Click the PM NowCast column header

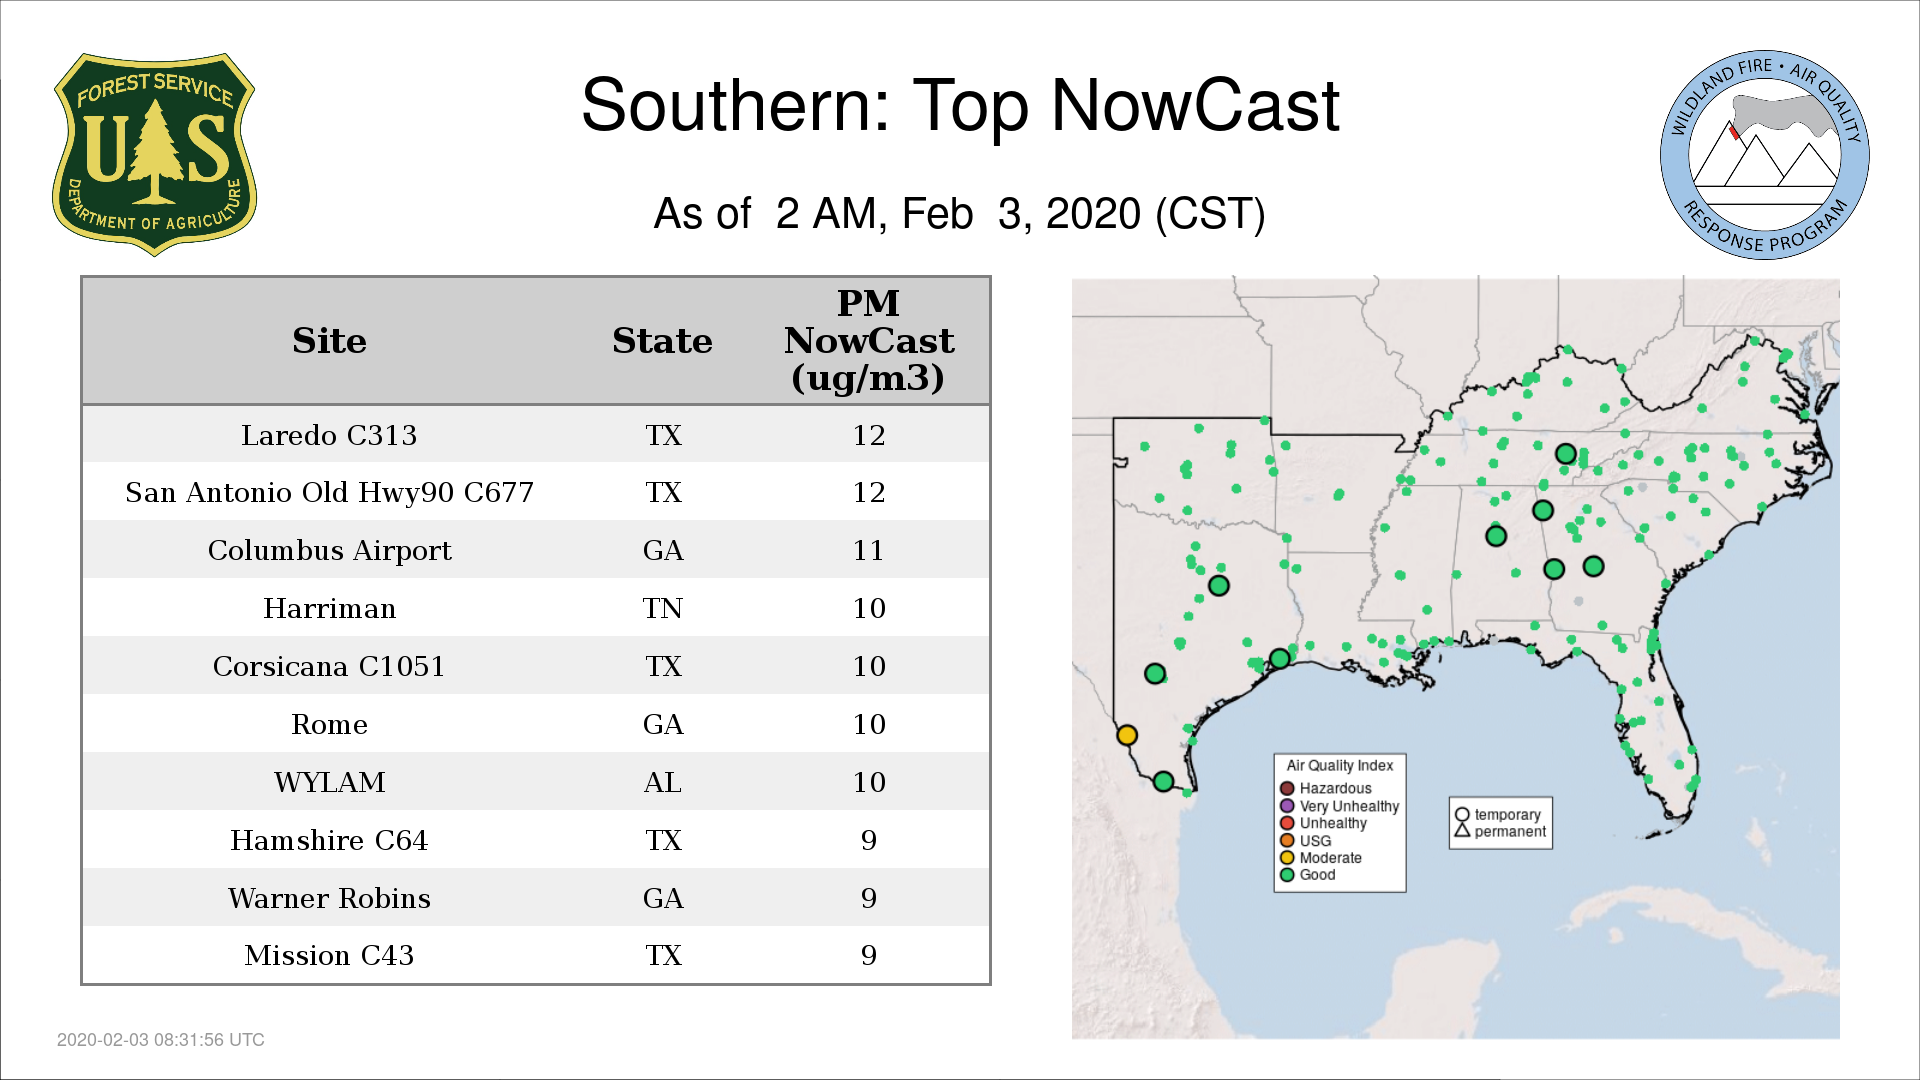(868, 341)
